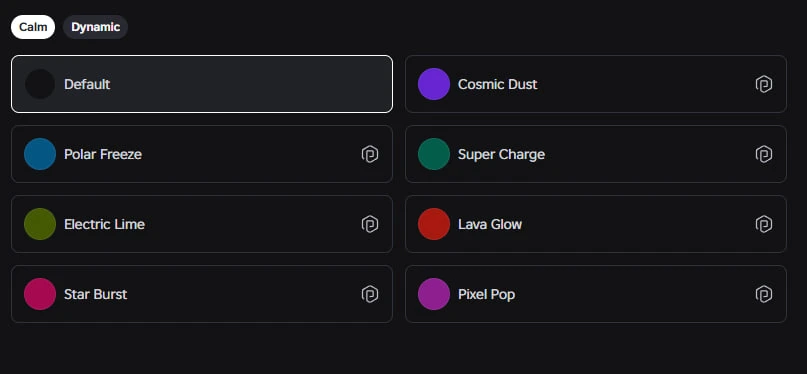Switch to the Dynamic tab

pos(95,27)
